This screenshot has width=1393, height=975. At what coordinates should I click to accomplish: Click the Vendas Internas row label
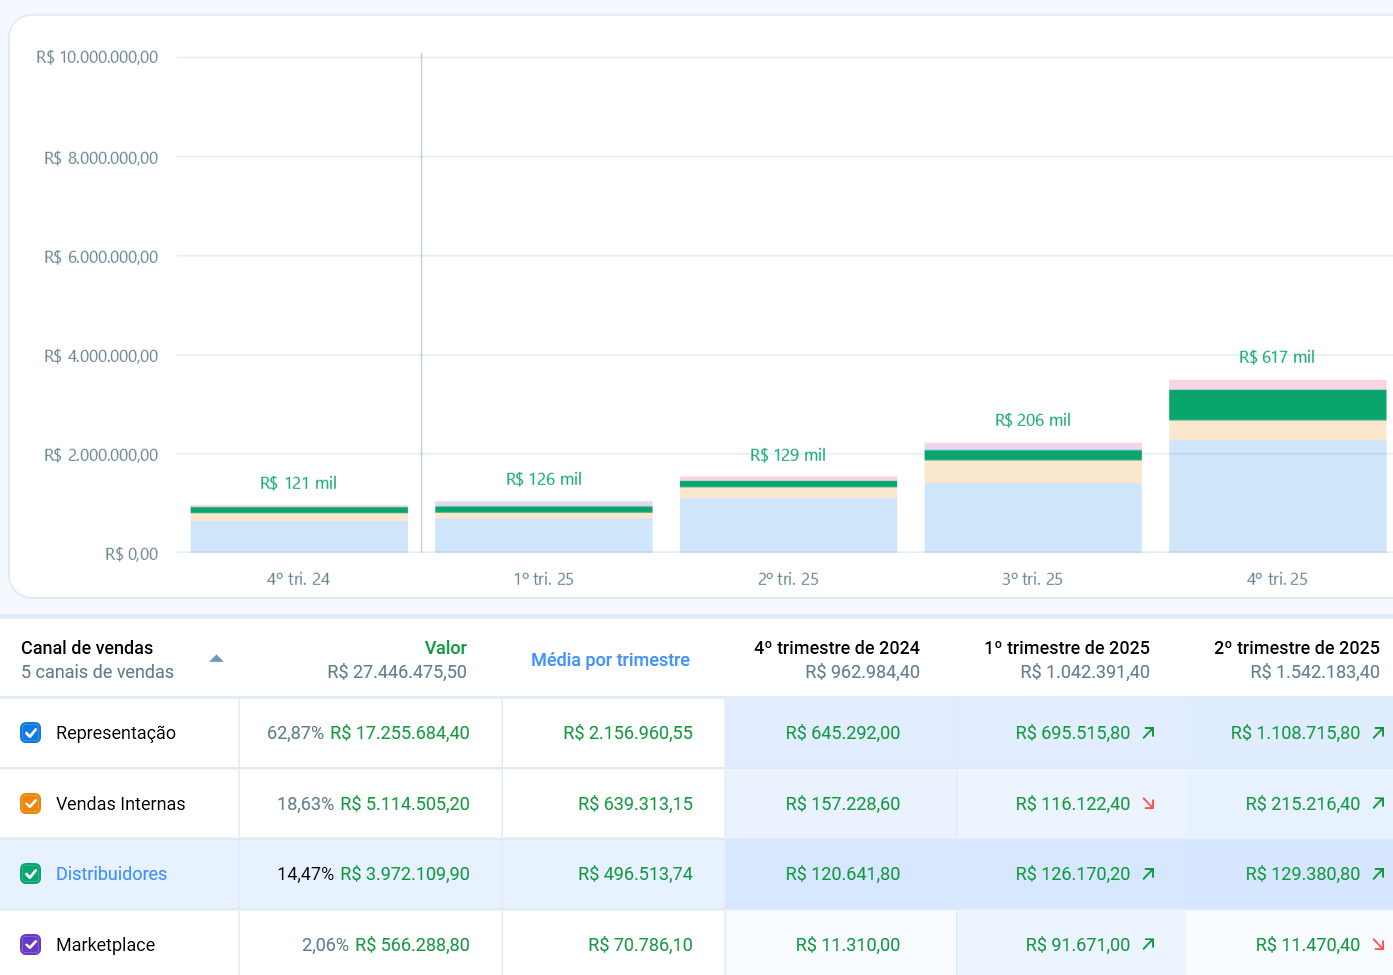coord(120,803)
